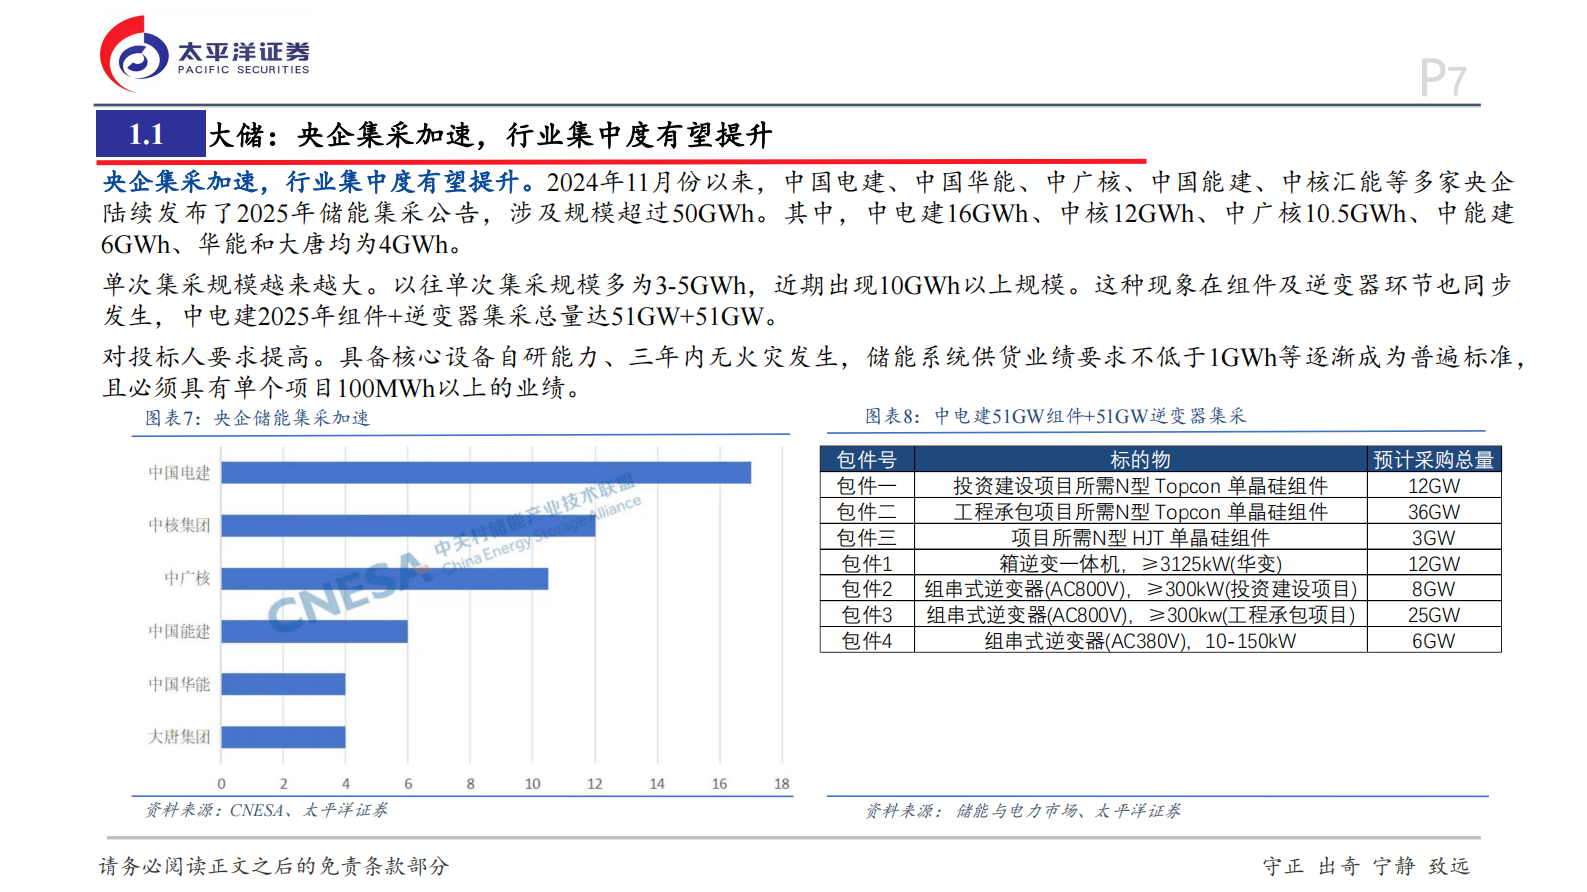Click the x-axis value 18
The width and height of the screenshot is (1587, 892).
[782, 784]
